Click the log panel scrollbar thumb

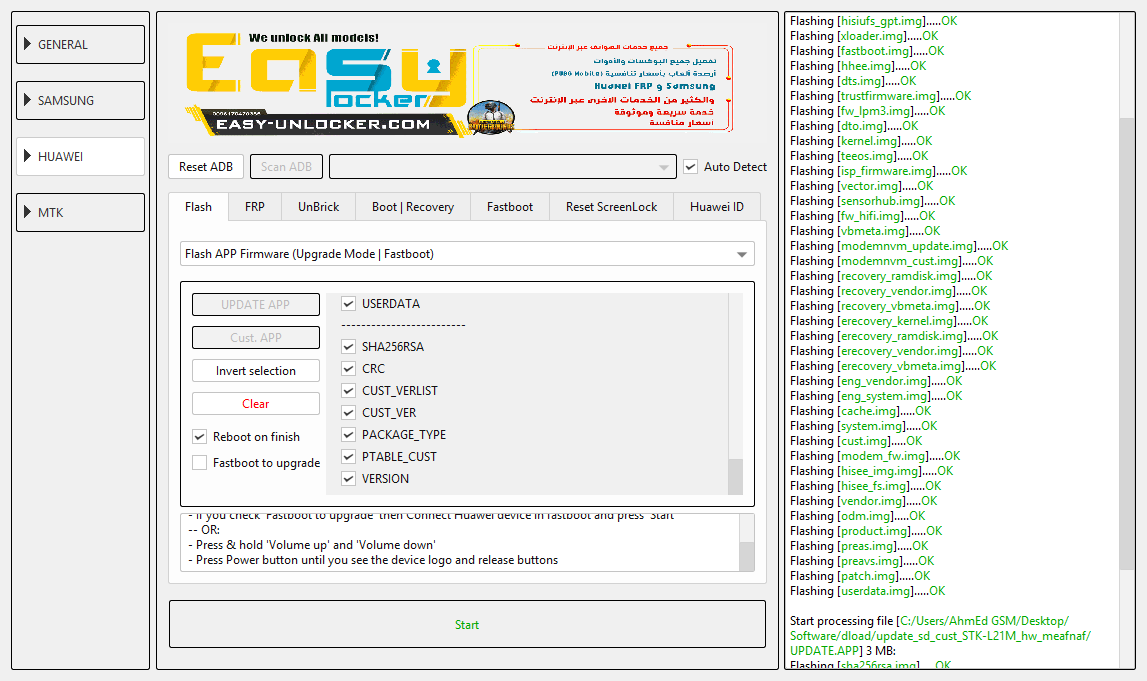(1127, 342)
